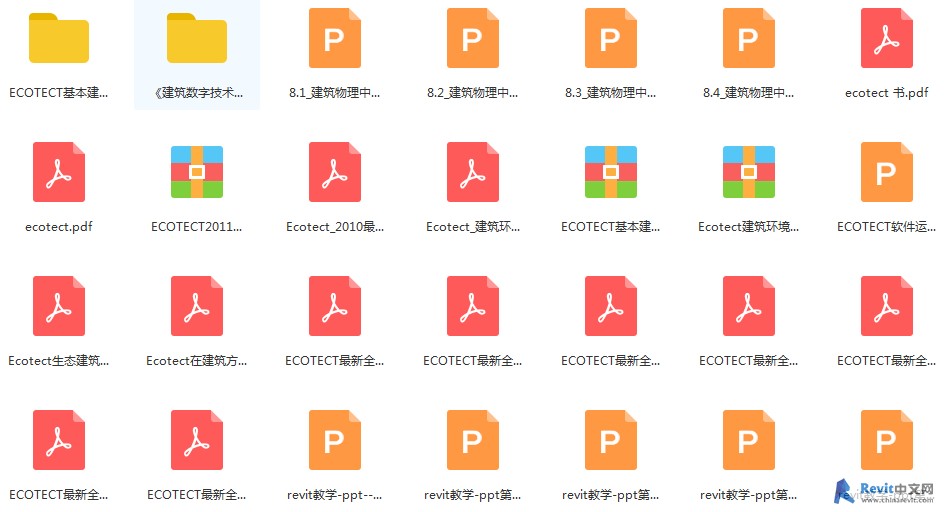The width and height of the screenshot is (944, 512).
Task: Click the ecotect.pdf PDF icon
Action: (59, 172)
